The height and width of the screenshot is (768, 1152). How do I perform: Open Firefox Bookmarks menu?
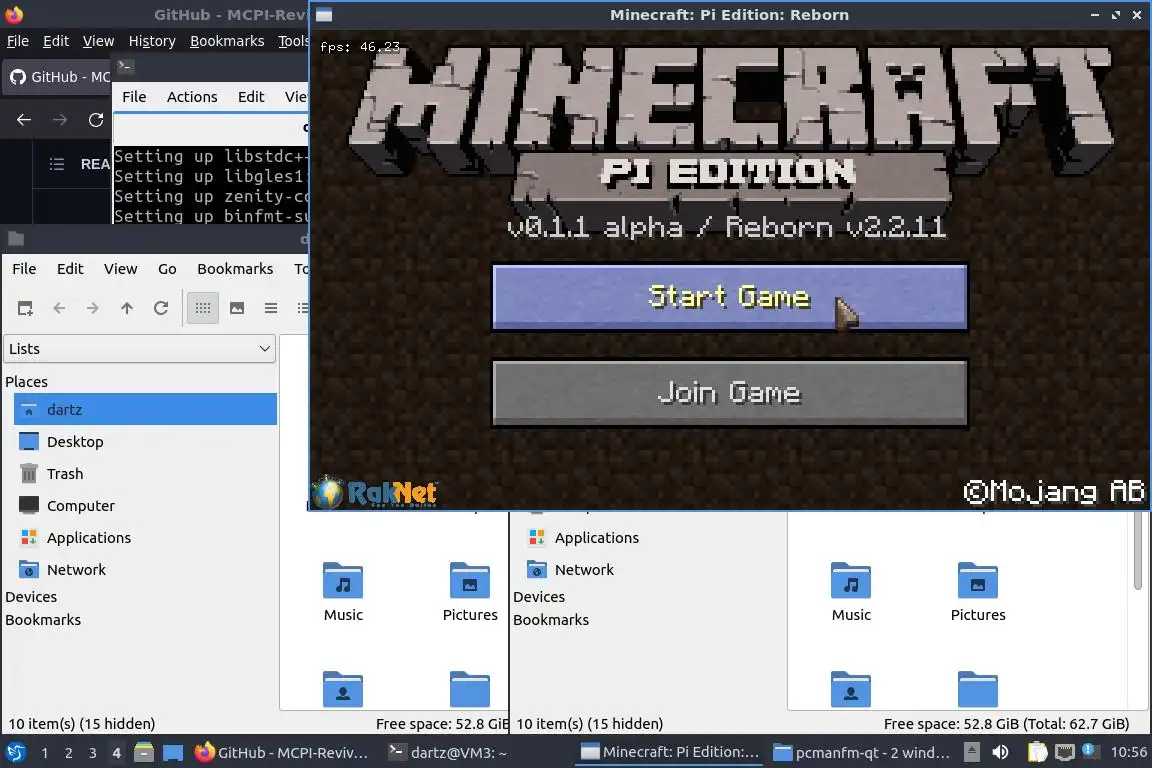pyautogui.click(x=227, y=41)
